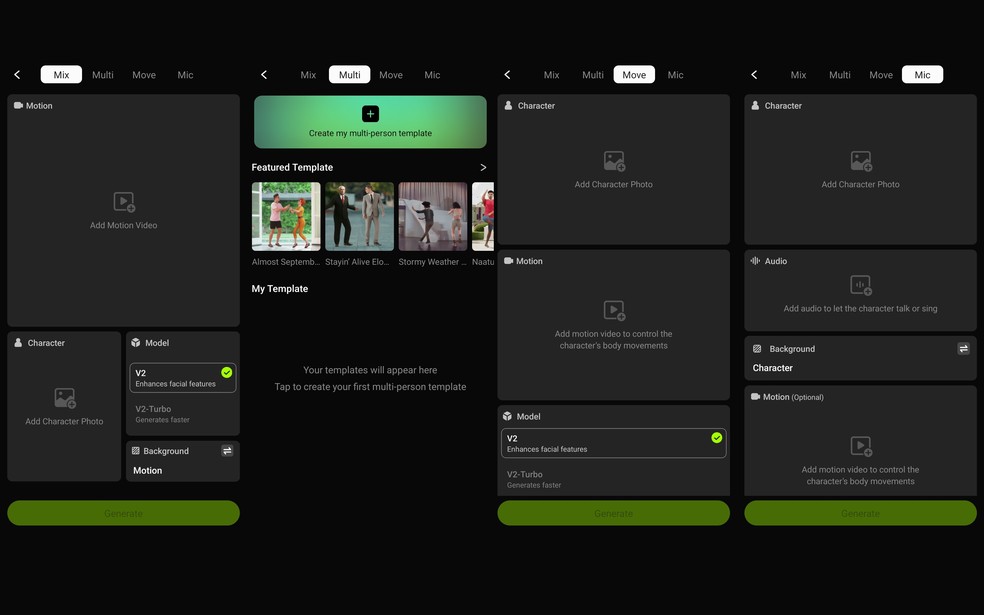Switch to the Move tab in the first screen
The height and width of the screenshot is (615, 984).
[x=144, y=75]
